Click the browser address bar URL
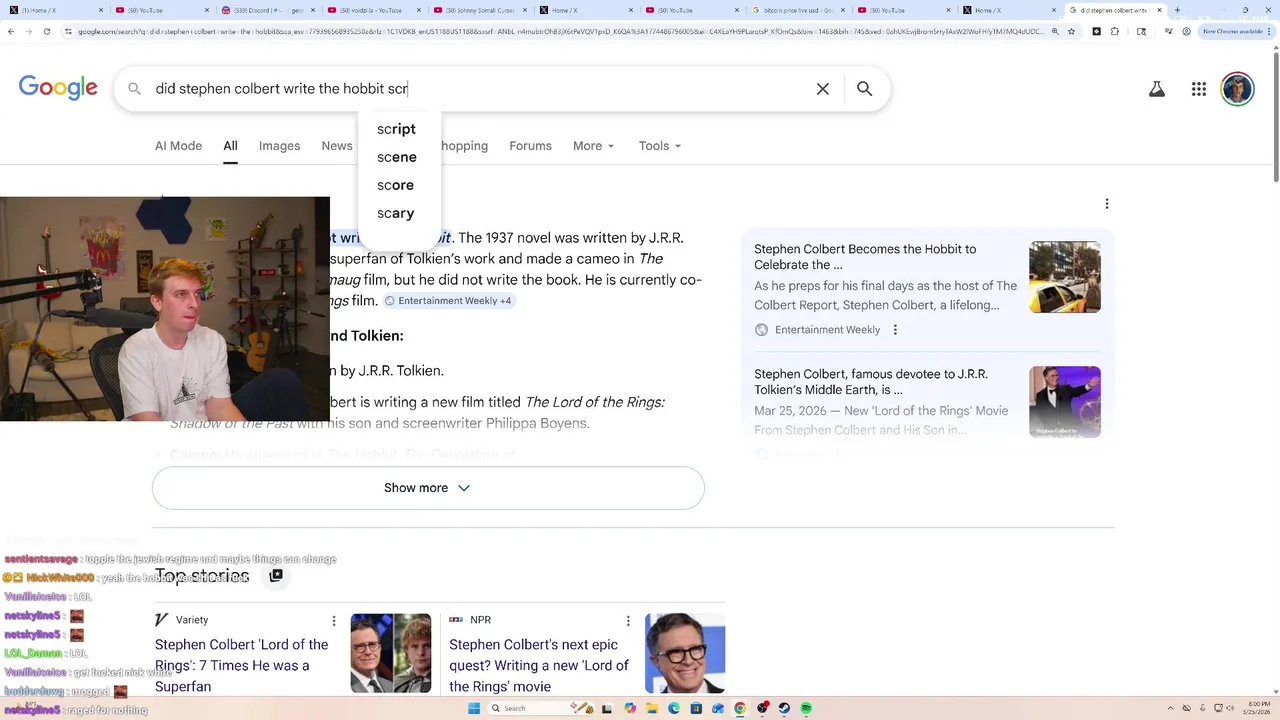This screenshot has height=720, width=1280. tap(560, 31)
